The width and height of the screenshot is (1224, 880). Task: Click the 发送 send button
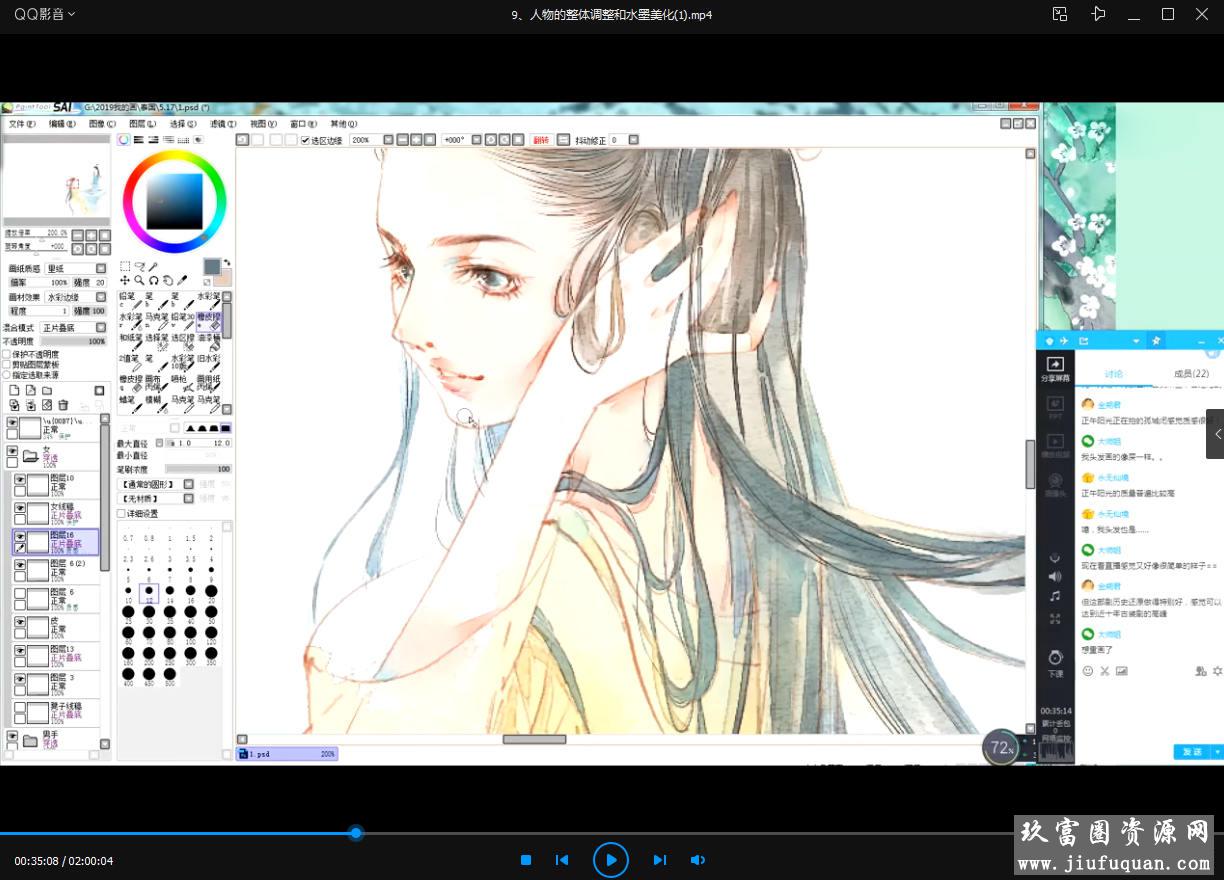[x=1191, y=752]
